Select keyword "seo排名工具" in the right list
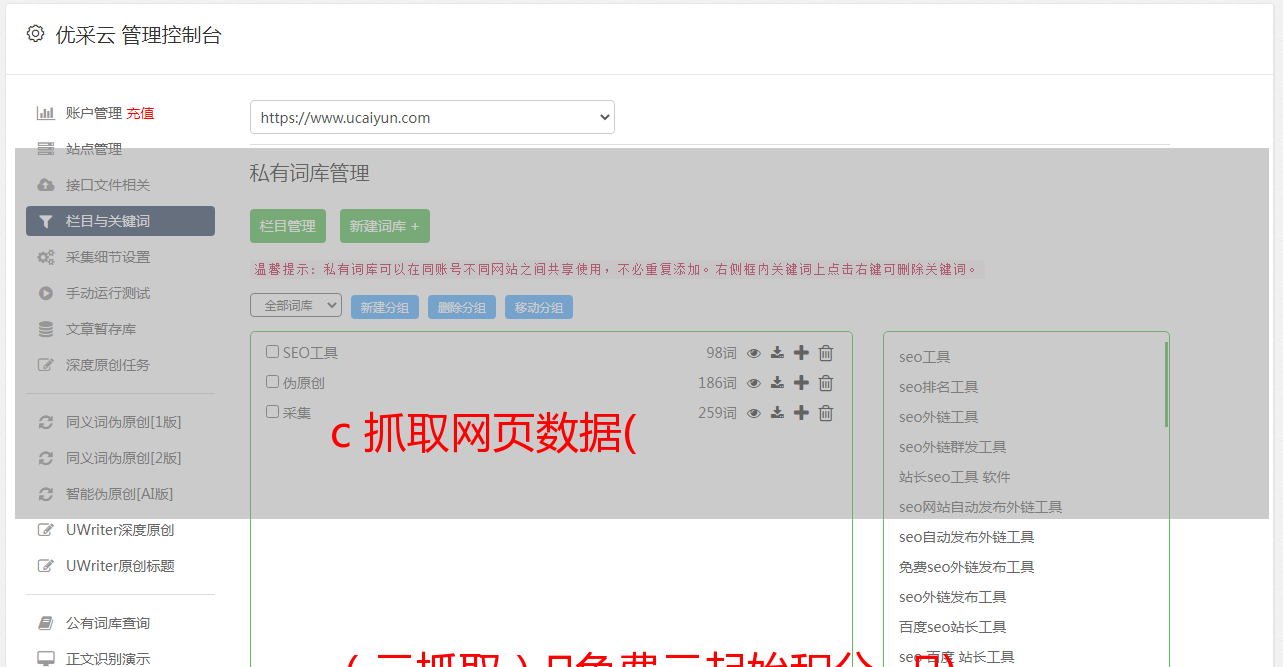 939,387
